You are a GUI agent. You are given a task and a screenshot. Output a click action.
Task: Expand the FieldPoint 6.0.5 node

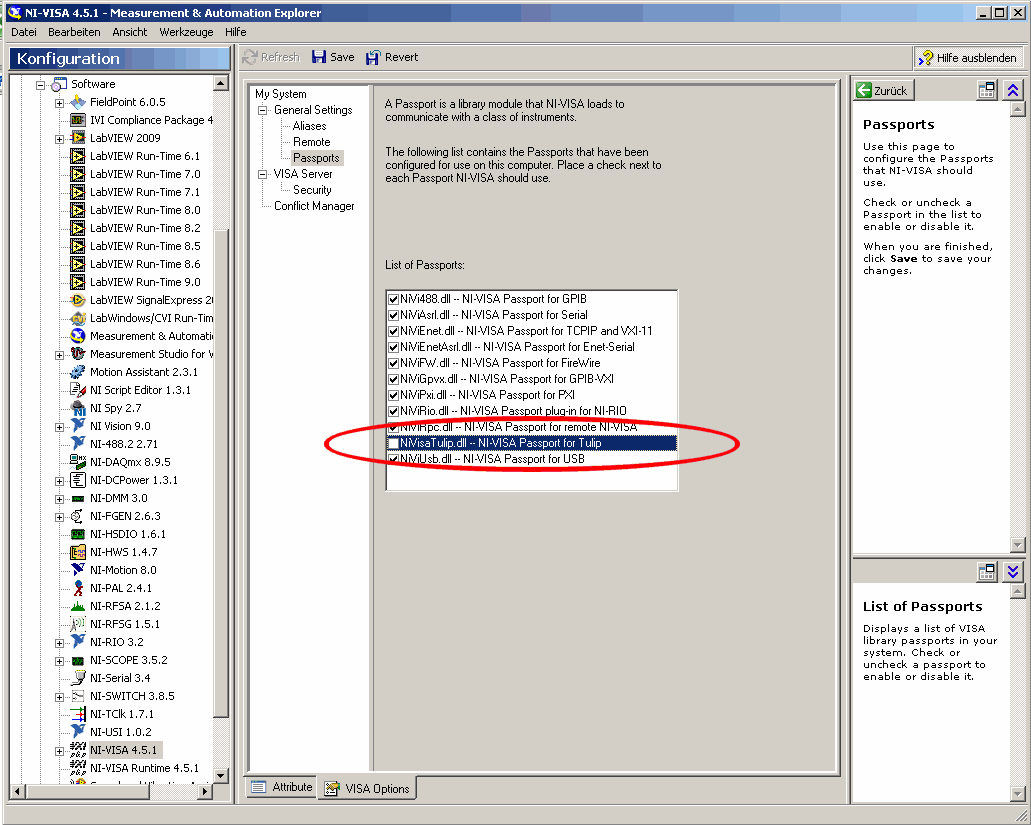(x=59, y=103)
